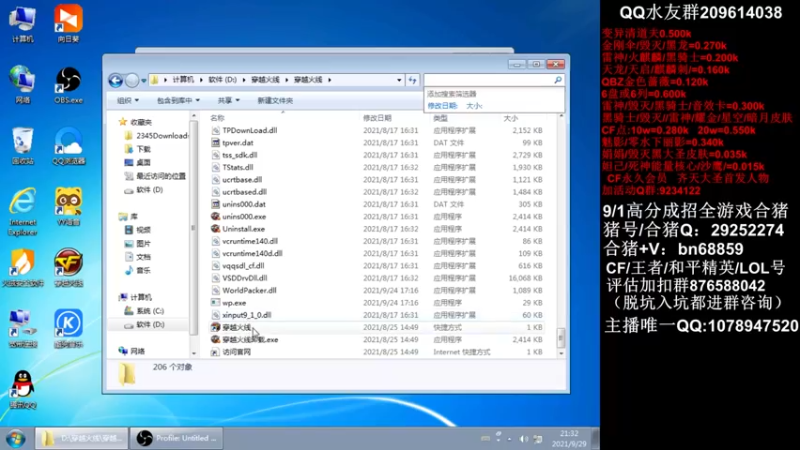Open the YY语音 raccoon desktop icon
The width and height of the screenshot is (800, 450).
point(68,207)
